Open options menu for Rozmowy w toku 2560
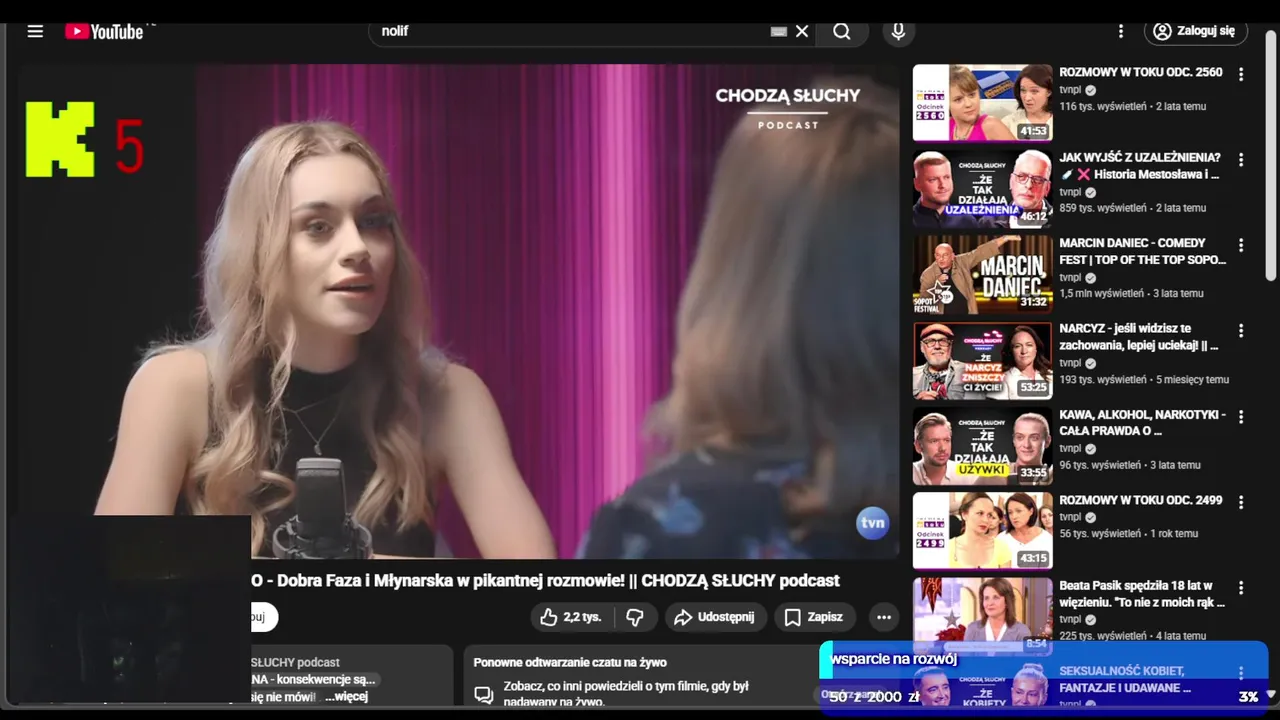 pyautogui.click(x=1241, y=74)
